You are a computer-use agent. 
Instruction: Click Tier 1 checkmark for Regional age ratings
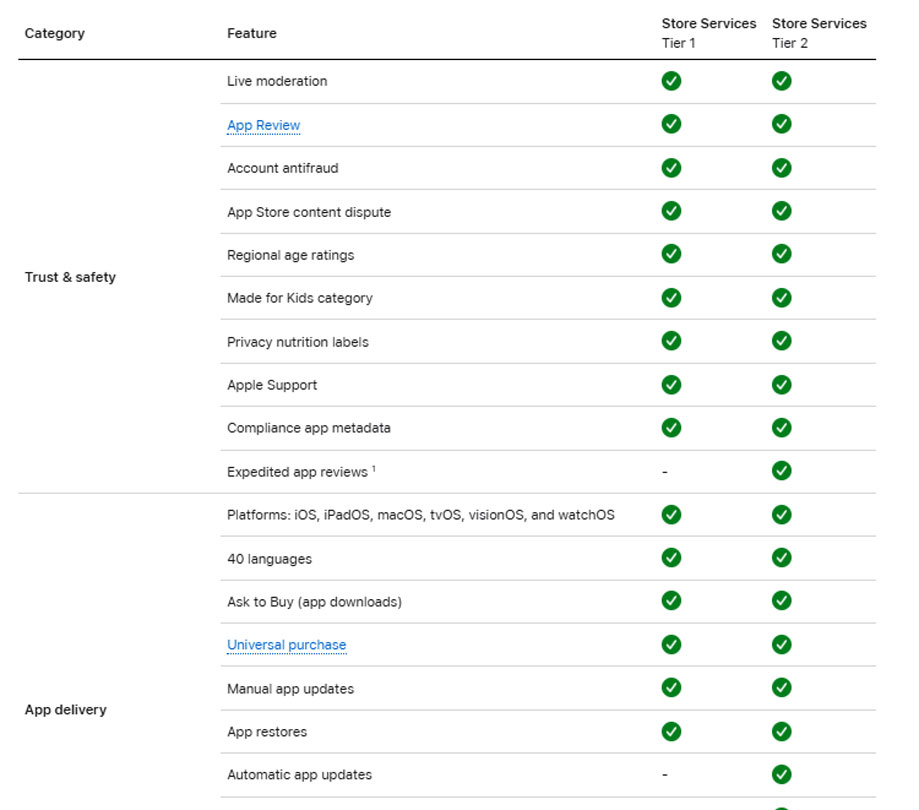pos(671,254)
